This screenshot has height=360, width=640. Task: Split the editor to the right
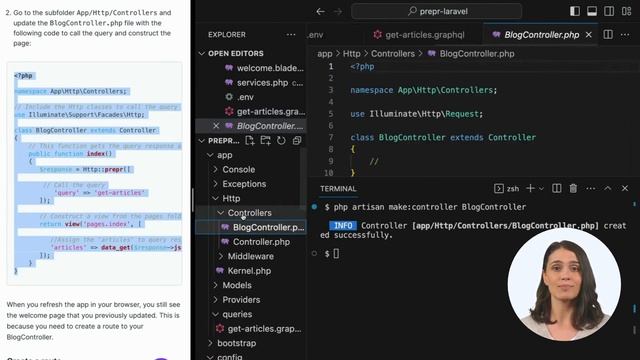[x=608, y=35]
